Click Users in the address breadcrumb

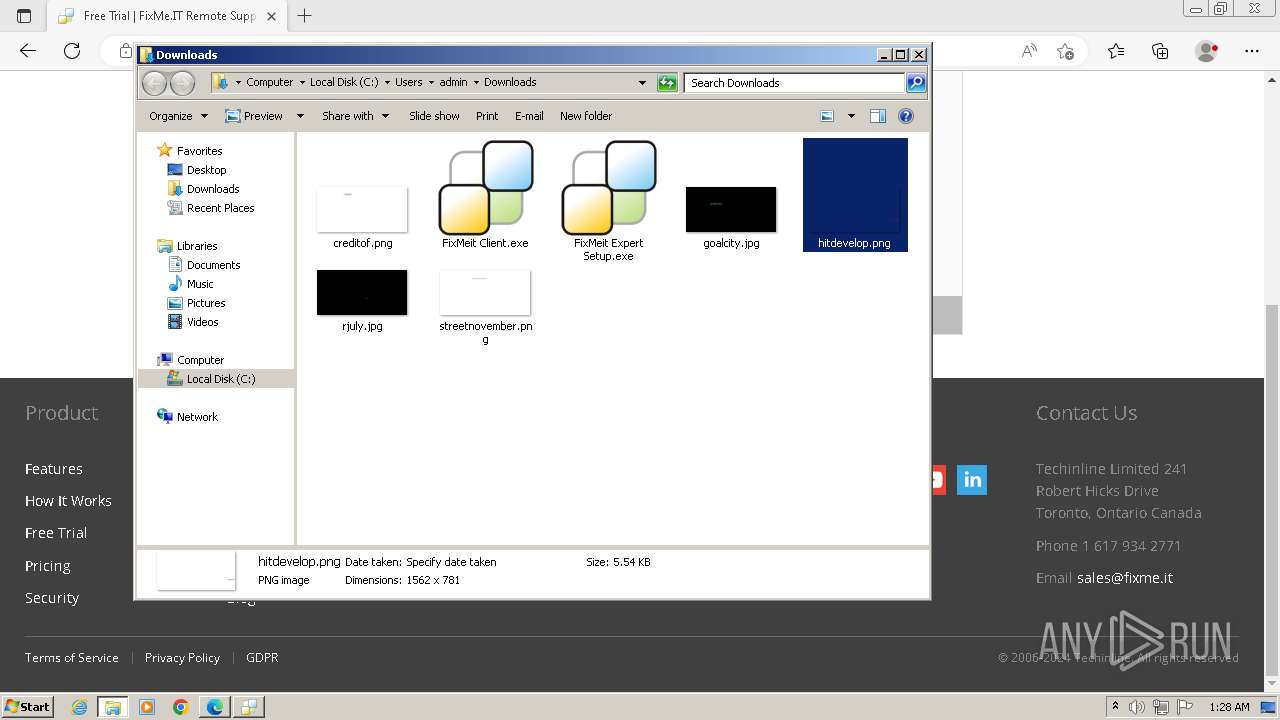coord(408,83)
